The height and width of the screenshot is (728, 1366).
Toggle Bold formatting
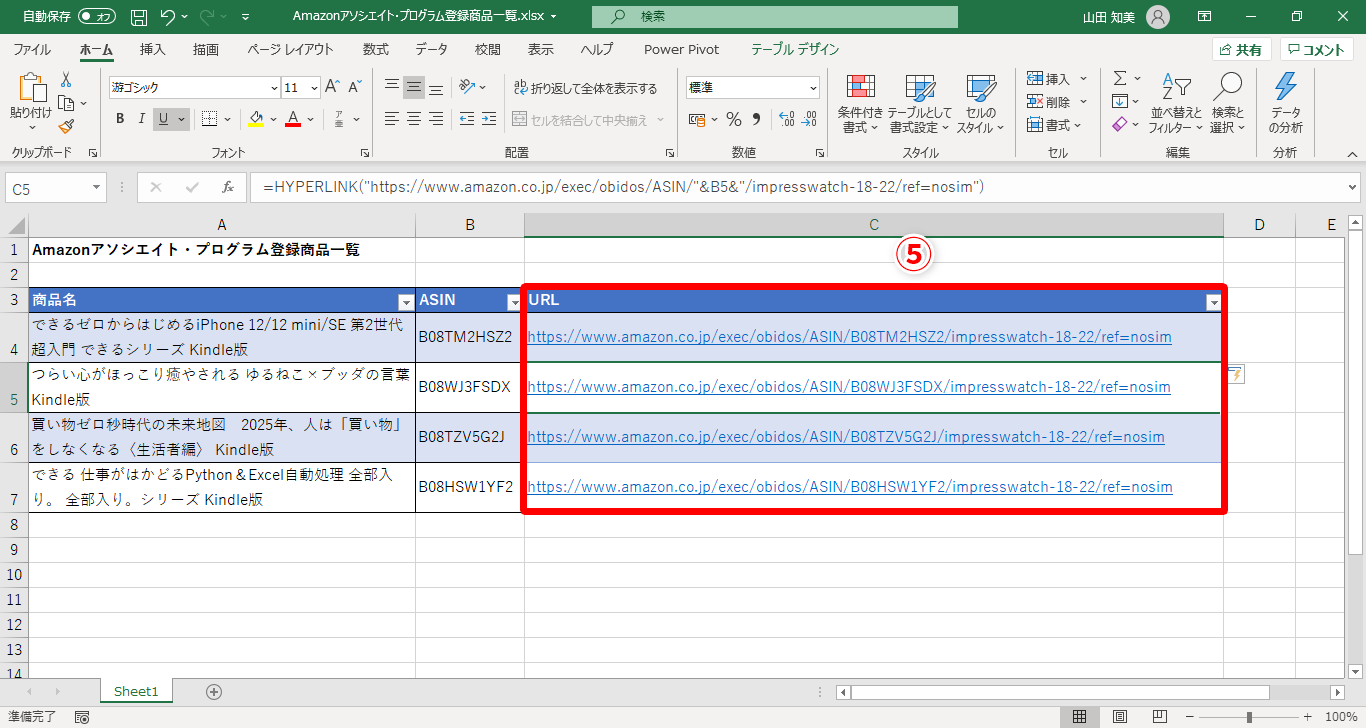[119, 119]
